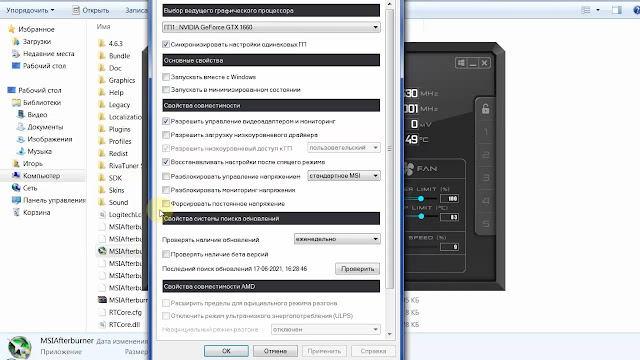Enable force constant voltage checkbox
This screenshot has width=640, height=360.
[x=166, y=203]
